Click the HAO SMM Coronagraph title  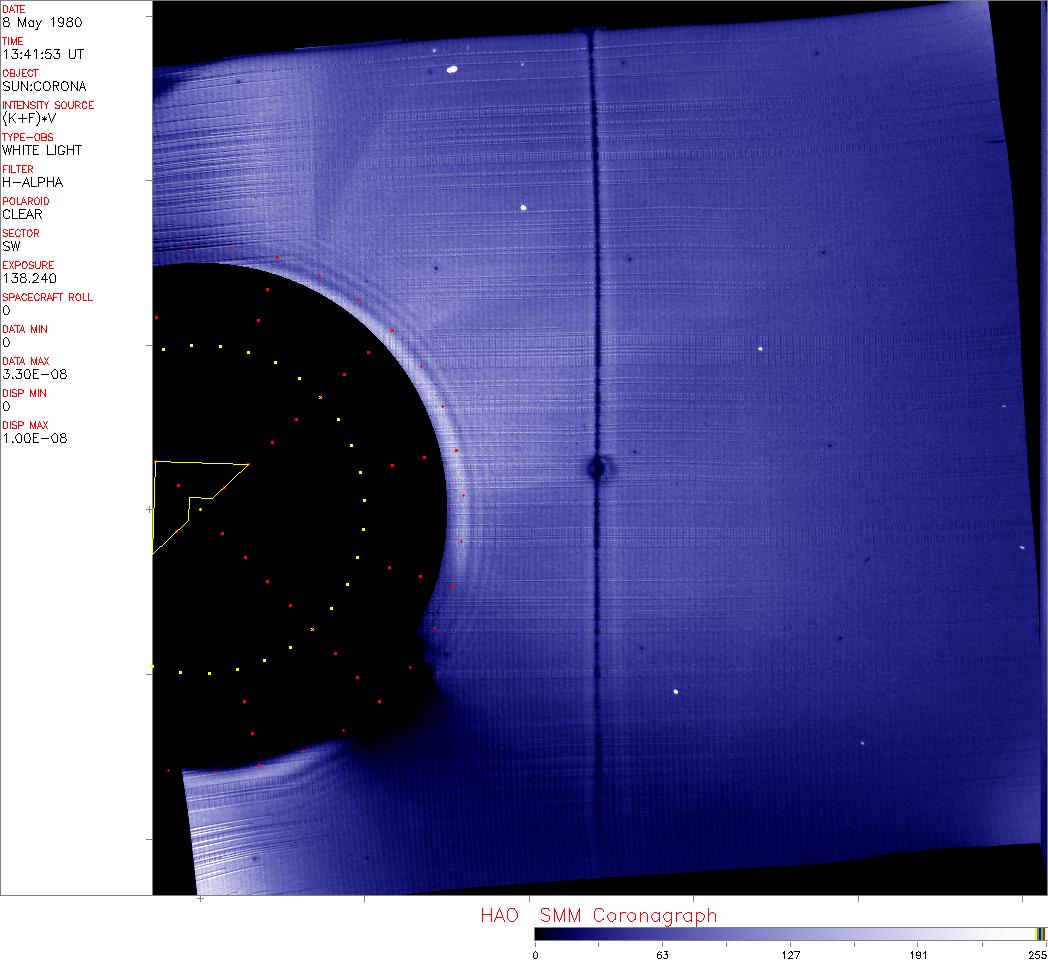click(598, 915)
